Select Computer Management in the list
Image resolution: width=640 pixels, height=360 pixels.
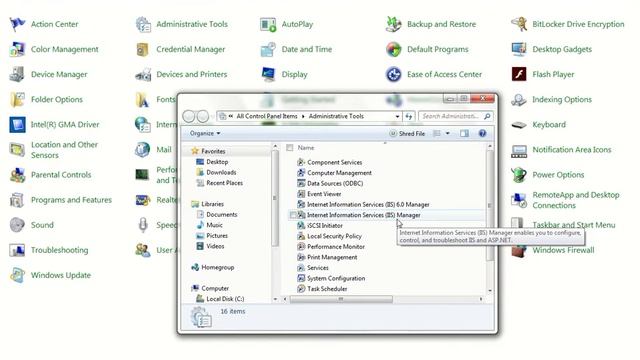click(x=339, y=173)
